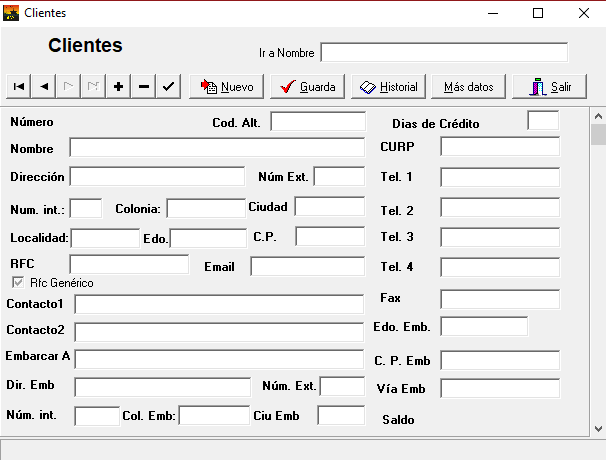
Task: Click the Dias de Crédito field
Action: click(x=543, y=121)
